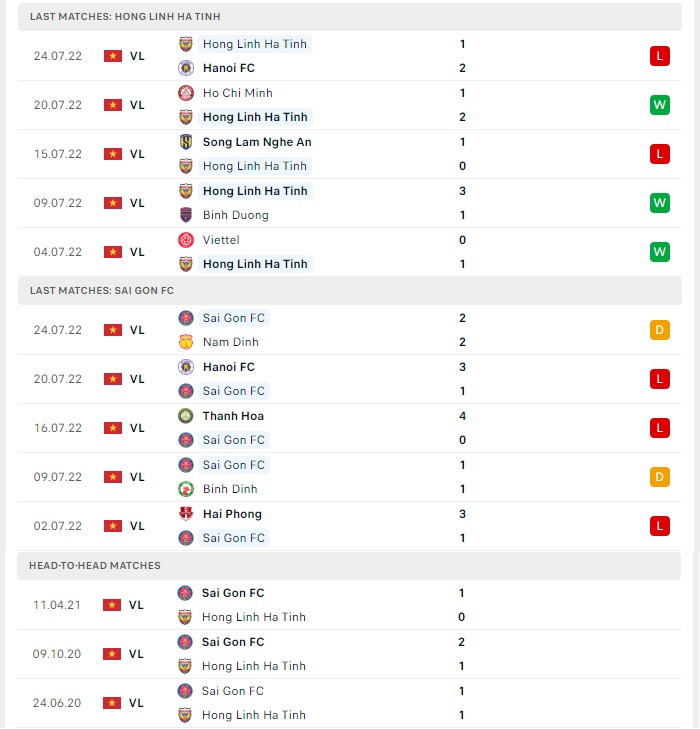Click the Vietnam flag beside 15.07.22 match

pyautogui.click(x=113, y=154)
